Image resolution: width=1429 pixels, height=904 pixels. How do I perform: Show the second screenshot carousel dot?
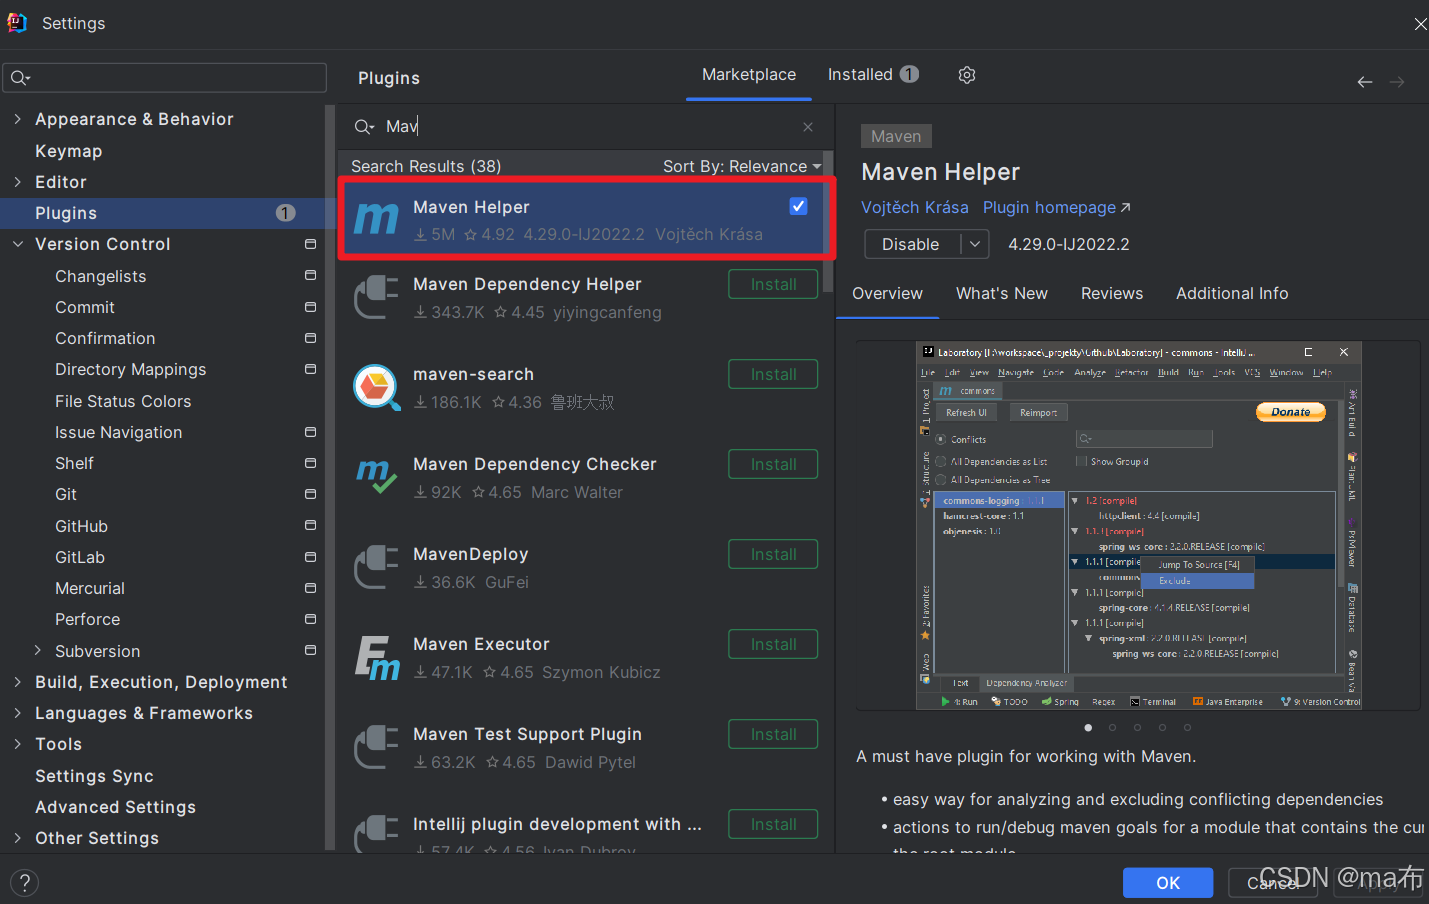(1112, 727)
